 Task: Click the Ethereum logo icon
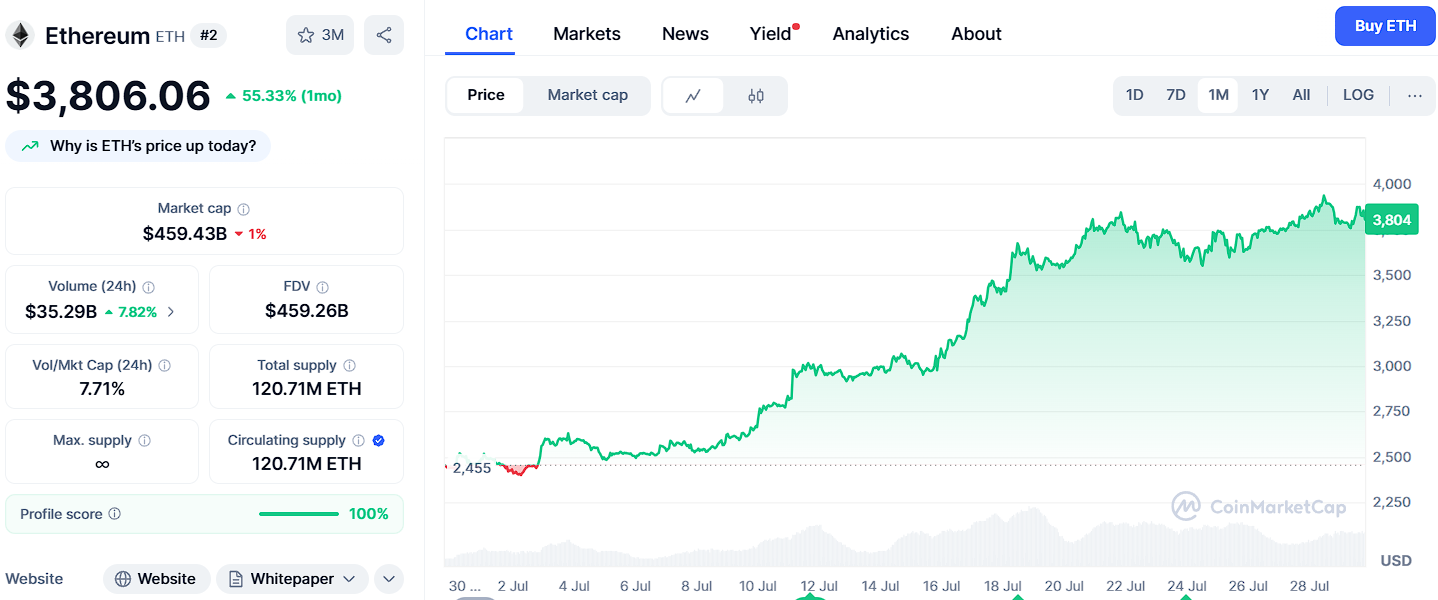coord(21,34)
